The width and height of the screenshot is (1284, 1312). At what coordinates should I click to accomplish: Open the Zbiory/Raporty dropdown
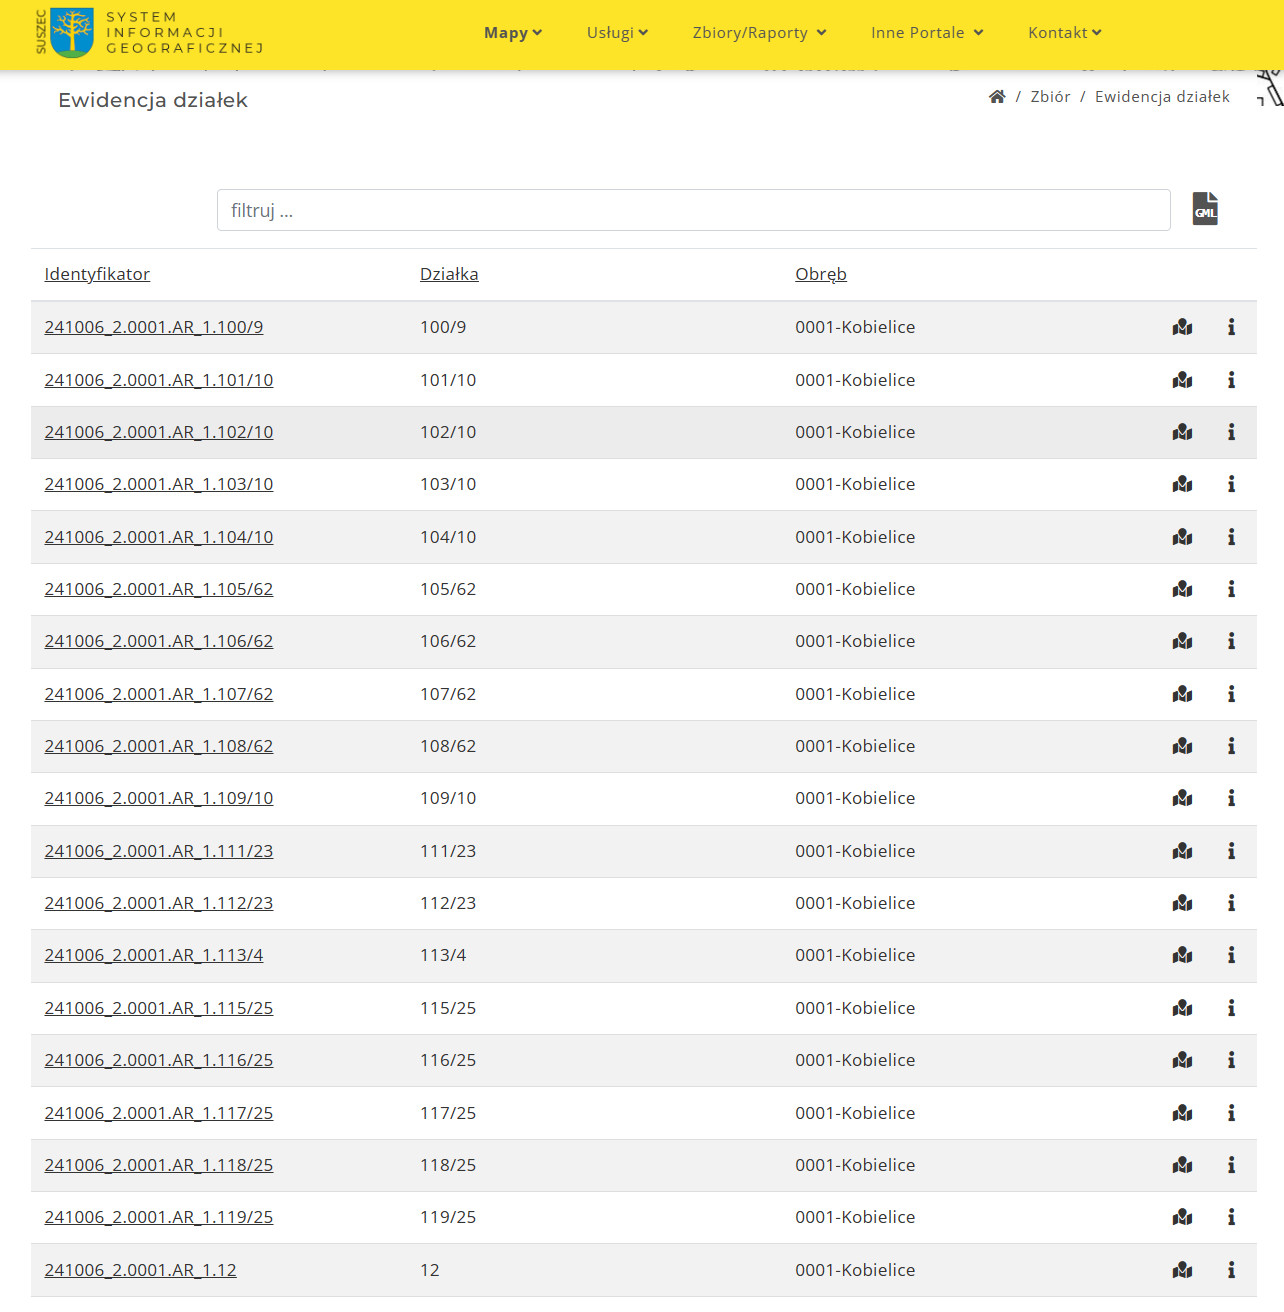pos(759,33)
